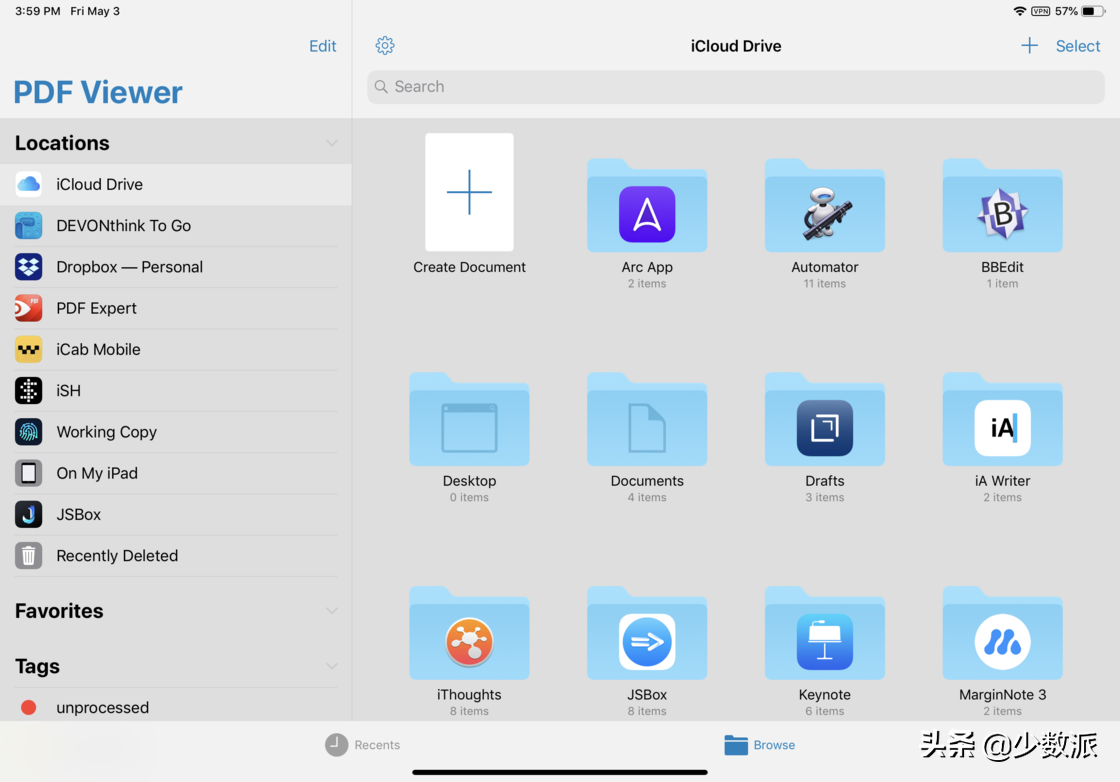
Task: Open the MarginNote 3 folder
Action: coord(1003,633)
